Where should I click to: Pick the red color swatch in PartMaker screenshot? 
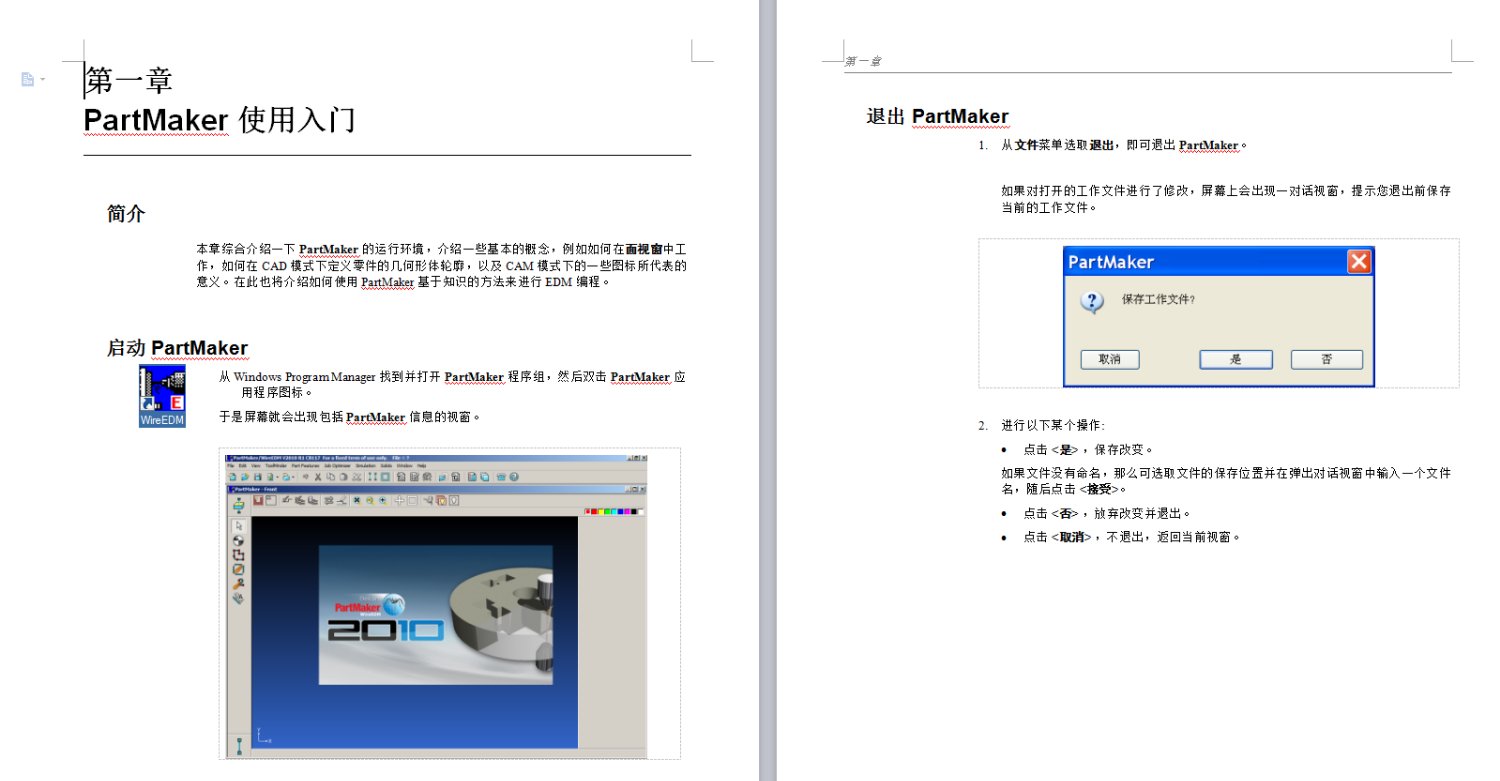pyautogui.click(x=596, y=512)
